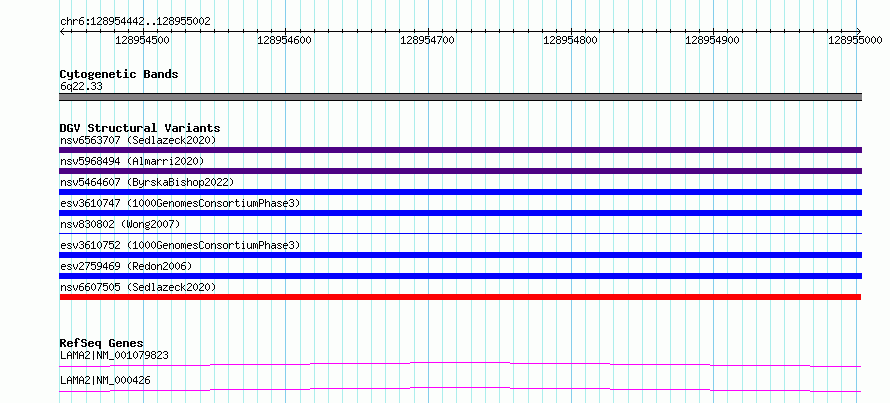Click the purple bar for nsv6563707

460,150
